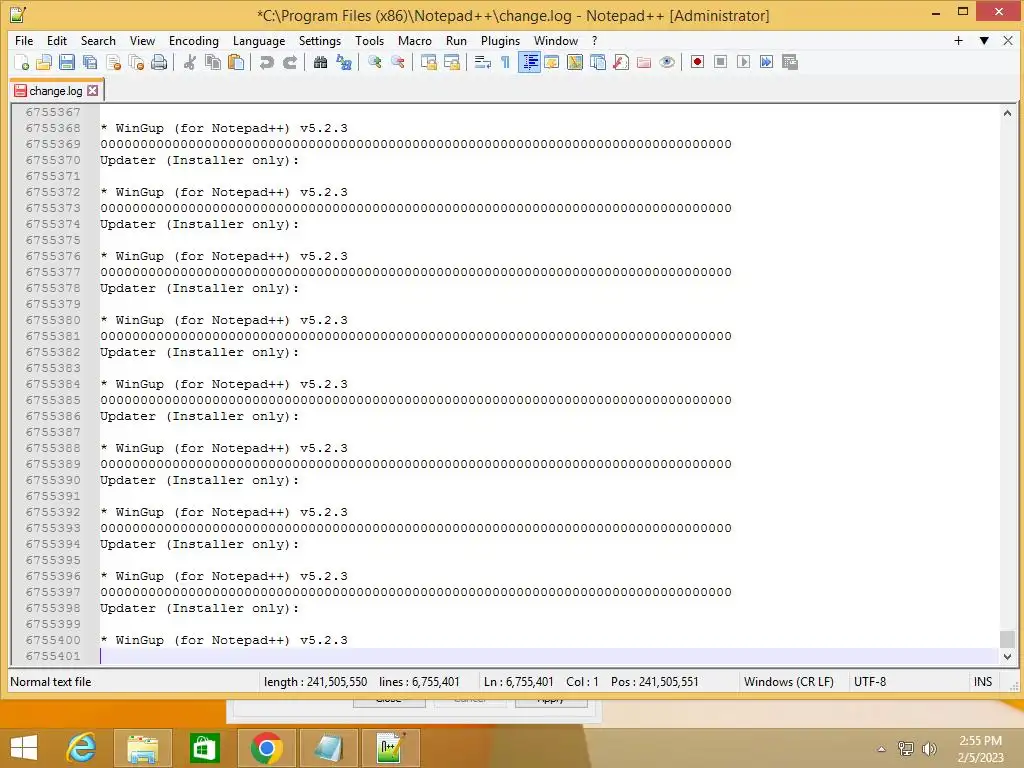The width and height of the screenshot is (1024, 768).
Task: Open the Replace toolbar icon
Action: 344,62
